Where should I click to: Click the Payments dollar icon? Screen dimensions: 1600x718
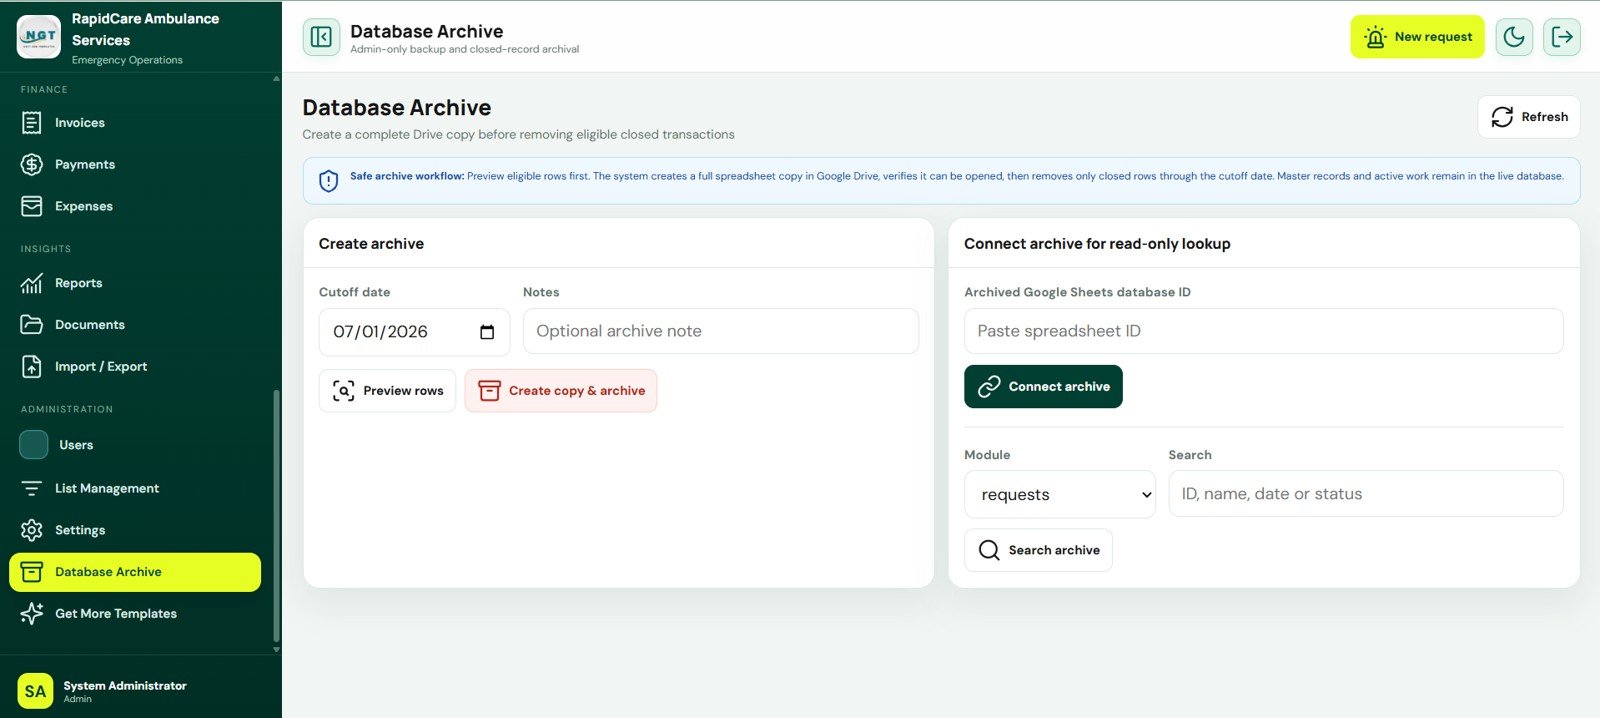[32, 164]
